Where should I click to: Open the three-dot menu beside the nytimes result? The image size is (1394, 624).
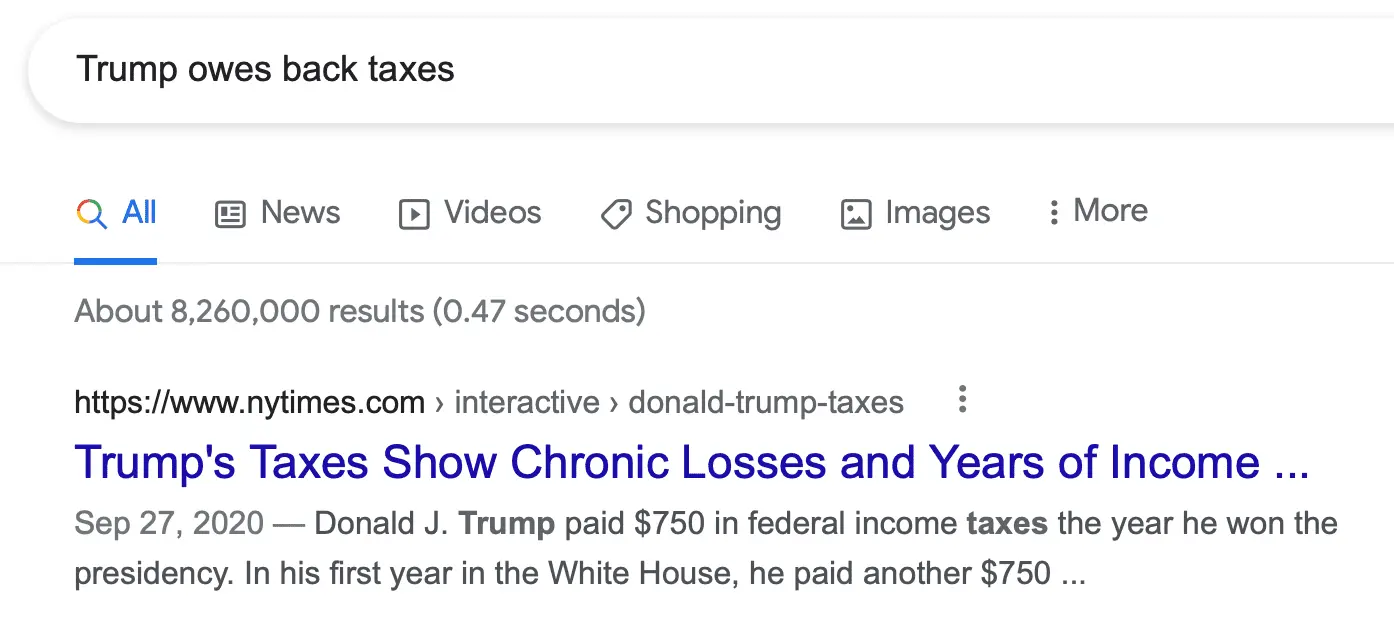tap(962, 400)
